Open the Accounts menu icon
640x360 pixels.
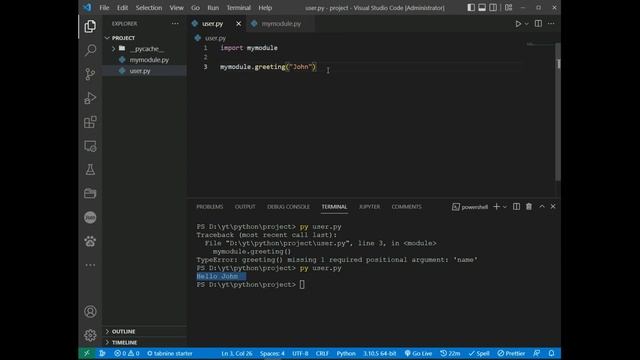90,312
